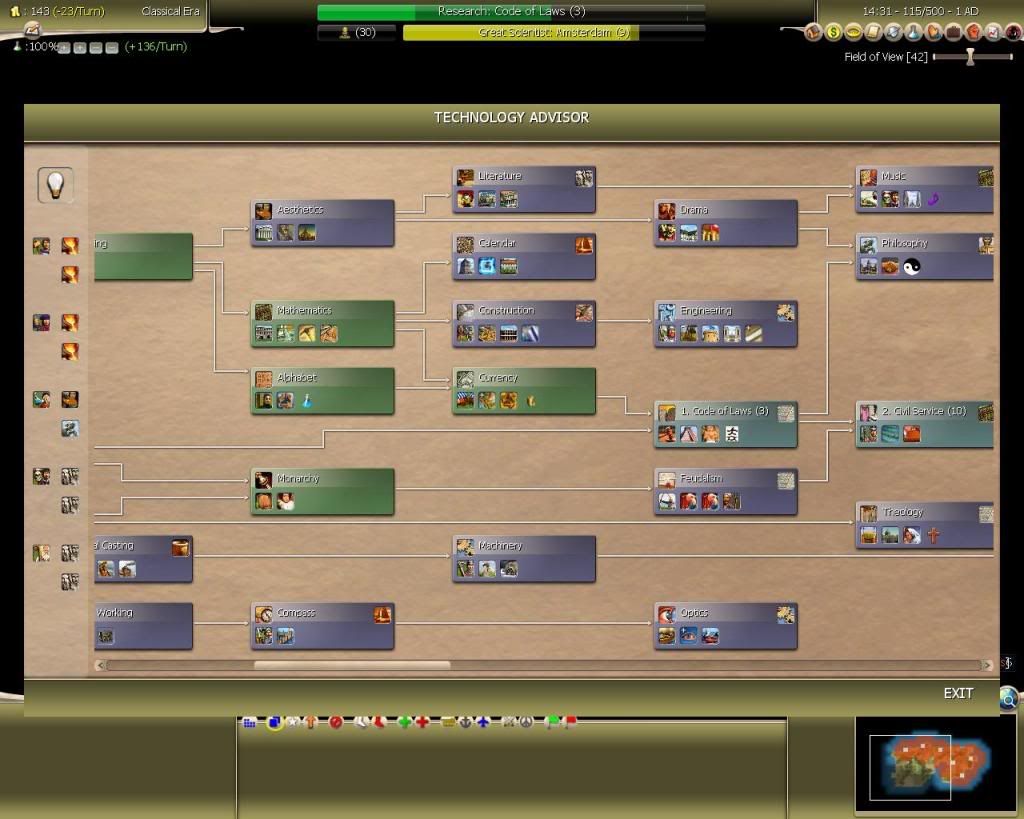The width and height of the screenshot is (1024, 819).
Task: Open the Technology Advisor flask icon
Action: click(914, 32)
